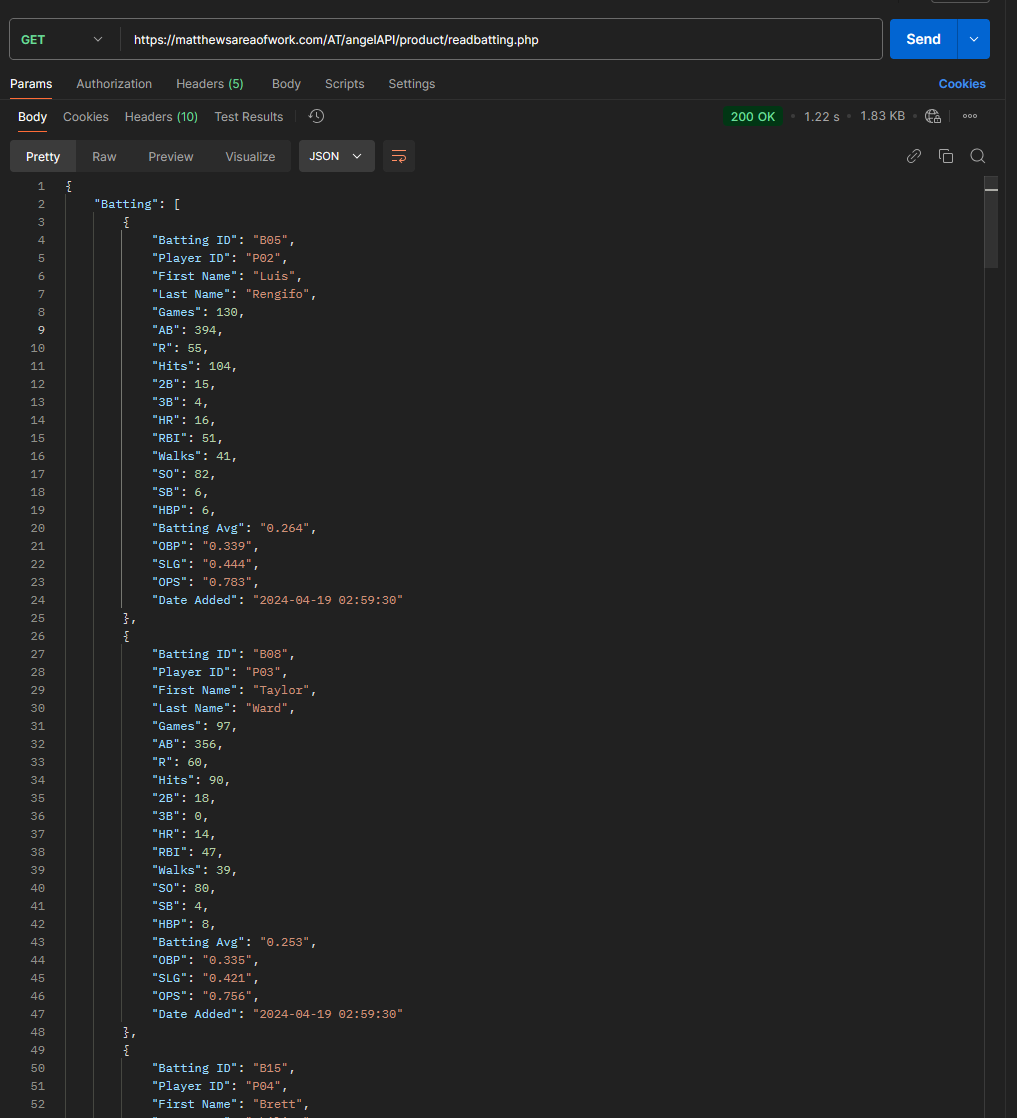Click line number 47 in gutter
This screenshot has height=1118, width=1017.
pos(38,1014)
